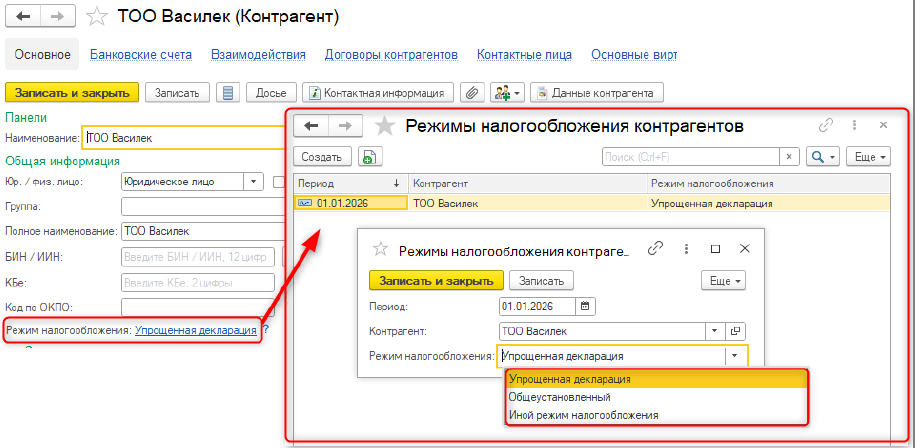916x448 pixels.
Task: Copy link using chain icon in small dialog
Action: click(656, 249)
